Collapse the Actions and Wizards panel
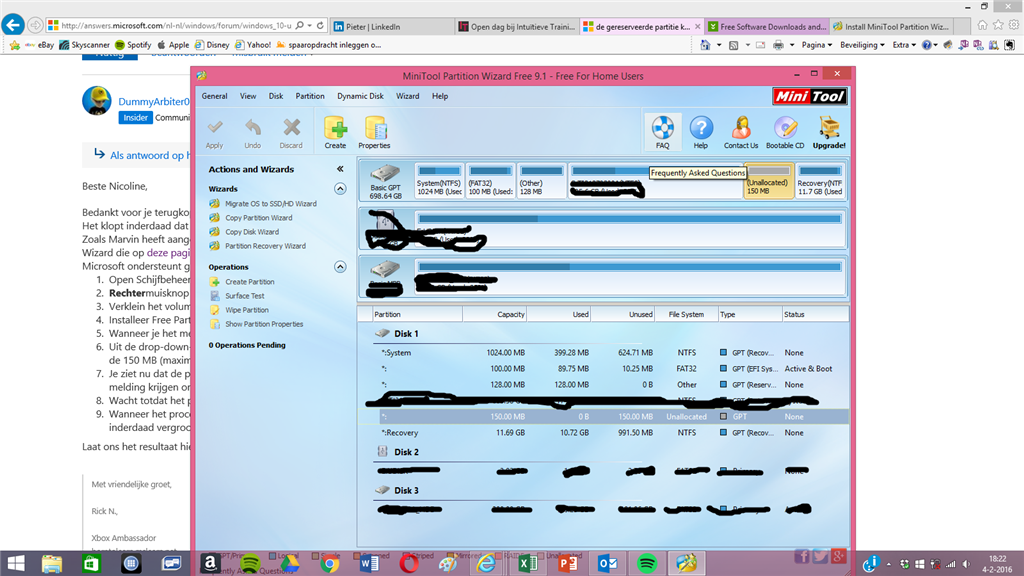 point(340,169)
